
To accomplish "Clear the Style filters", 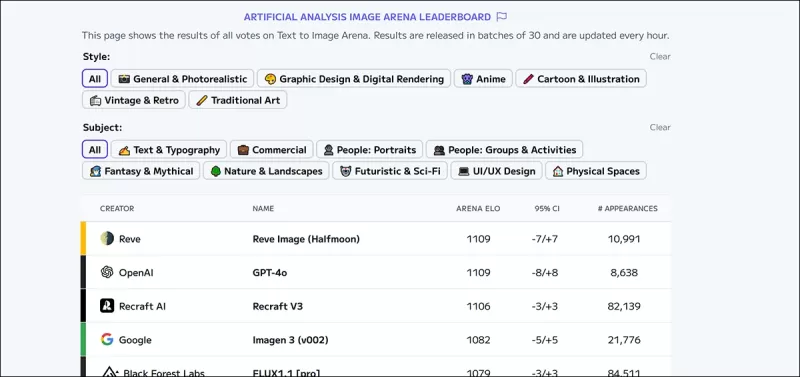I will click(x=660, y=57).
